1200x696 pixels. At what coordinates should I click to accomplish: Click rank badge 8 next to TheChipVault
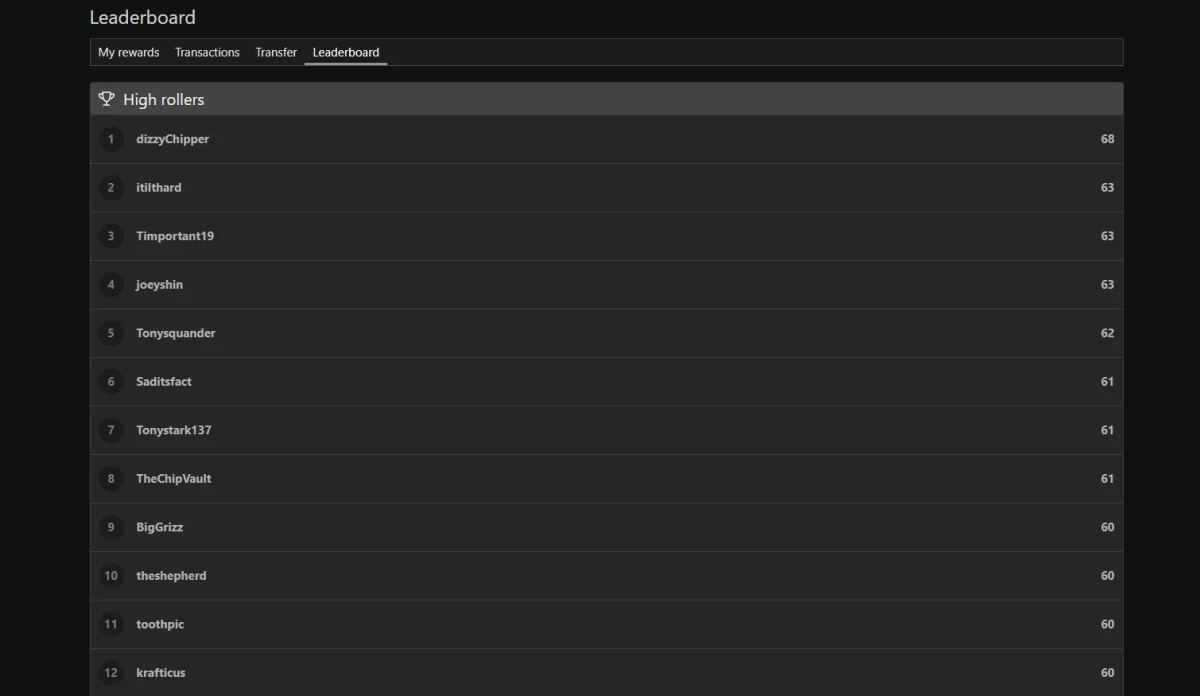point(111,479)
